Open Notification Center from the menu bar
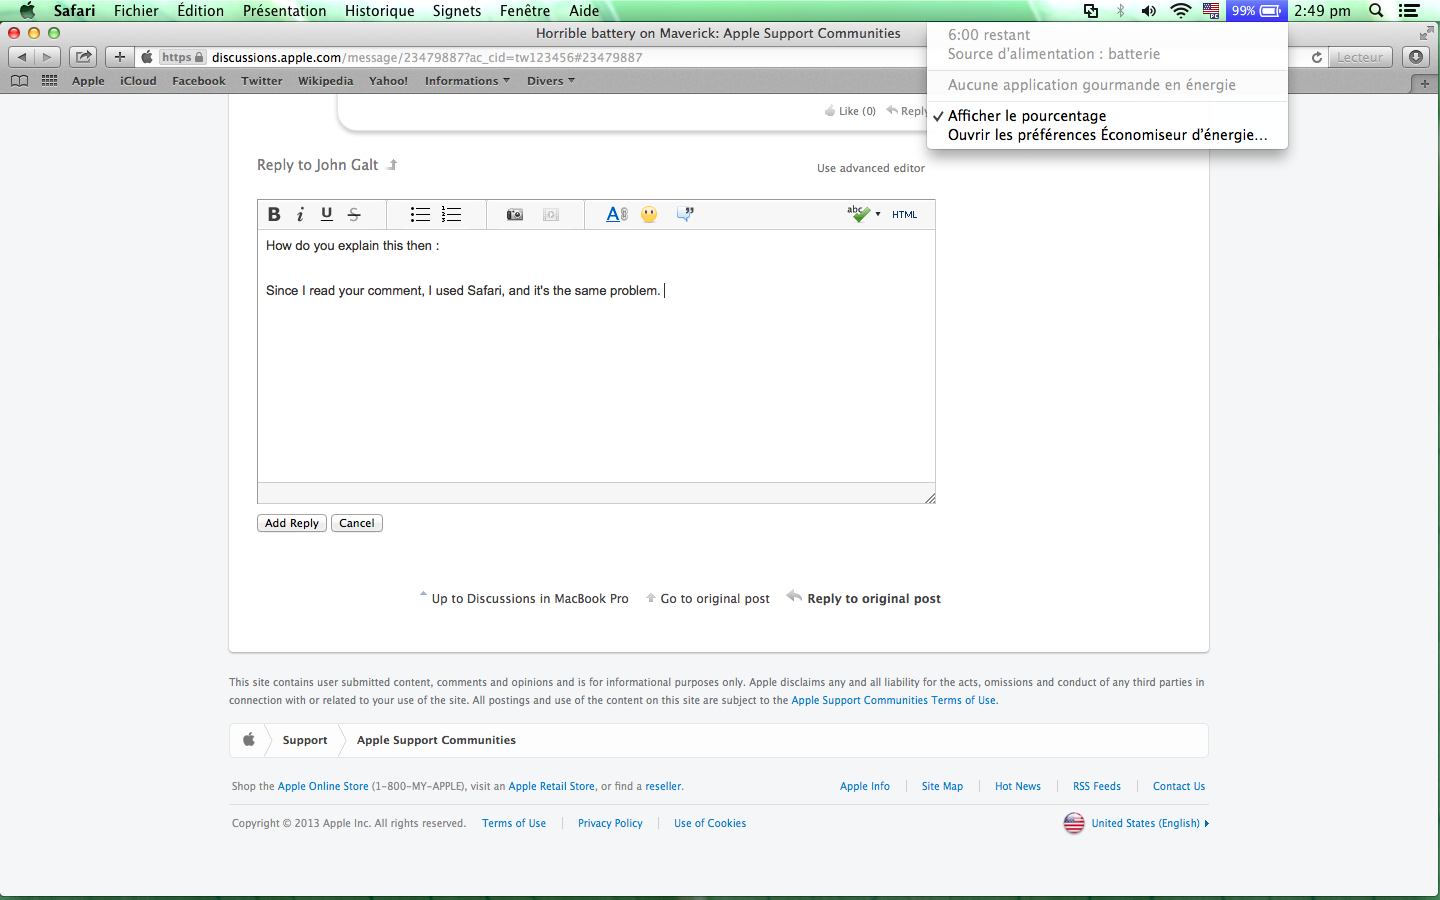The image size is (1440, 900). 1409,11
